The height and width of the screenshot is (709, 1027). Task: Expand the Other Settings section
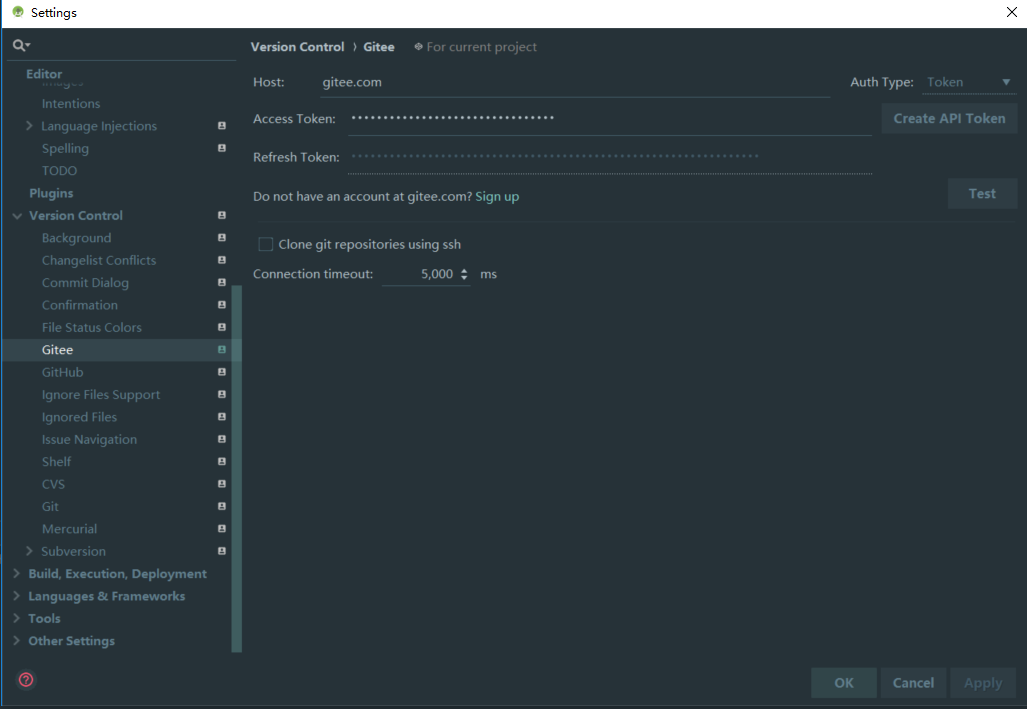coord(16,641)
